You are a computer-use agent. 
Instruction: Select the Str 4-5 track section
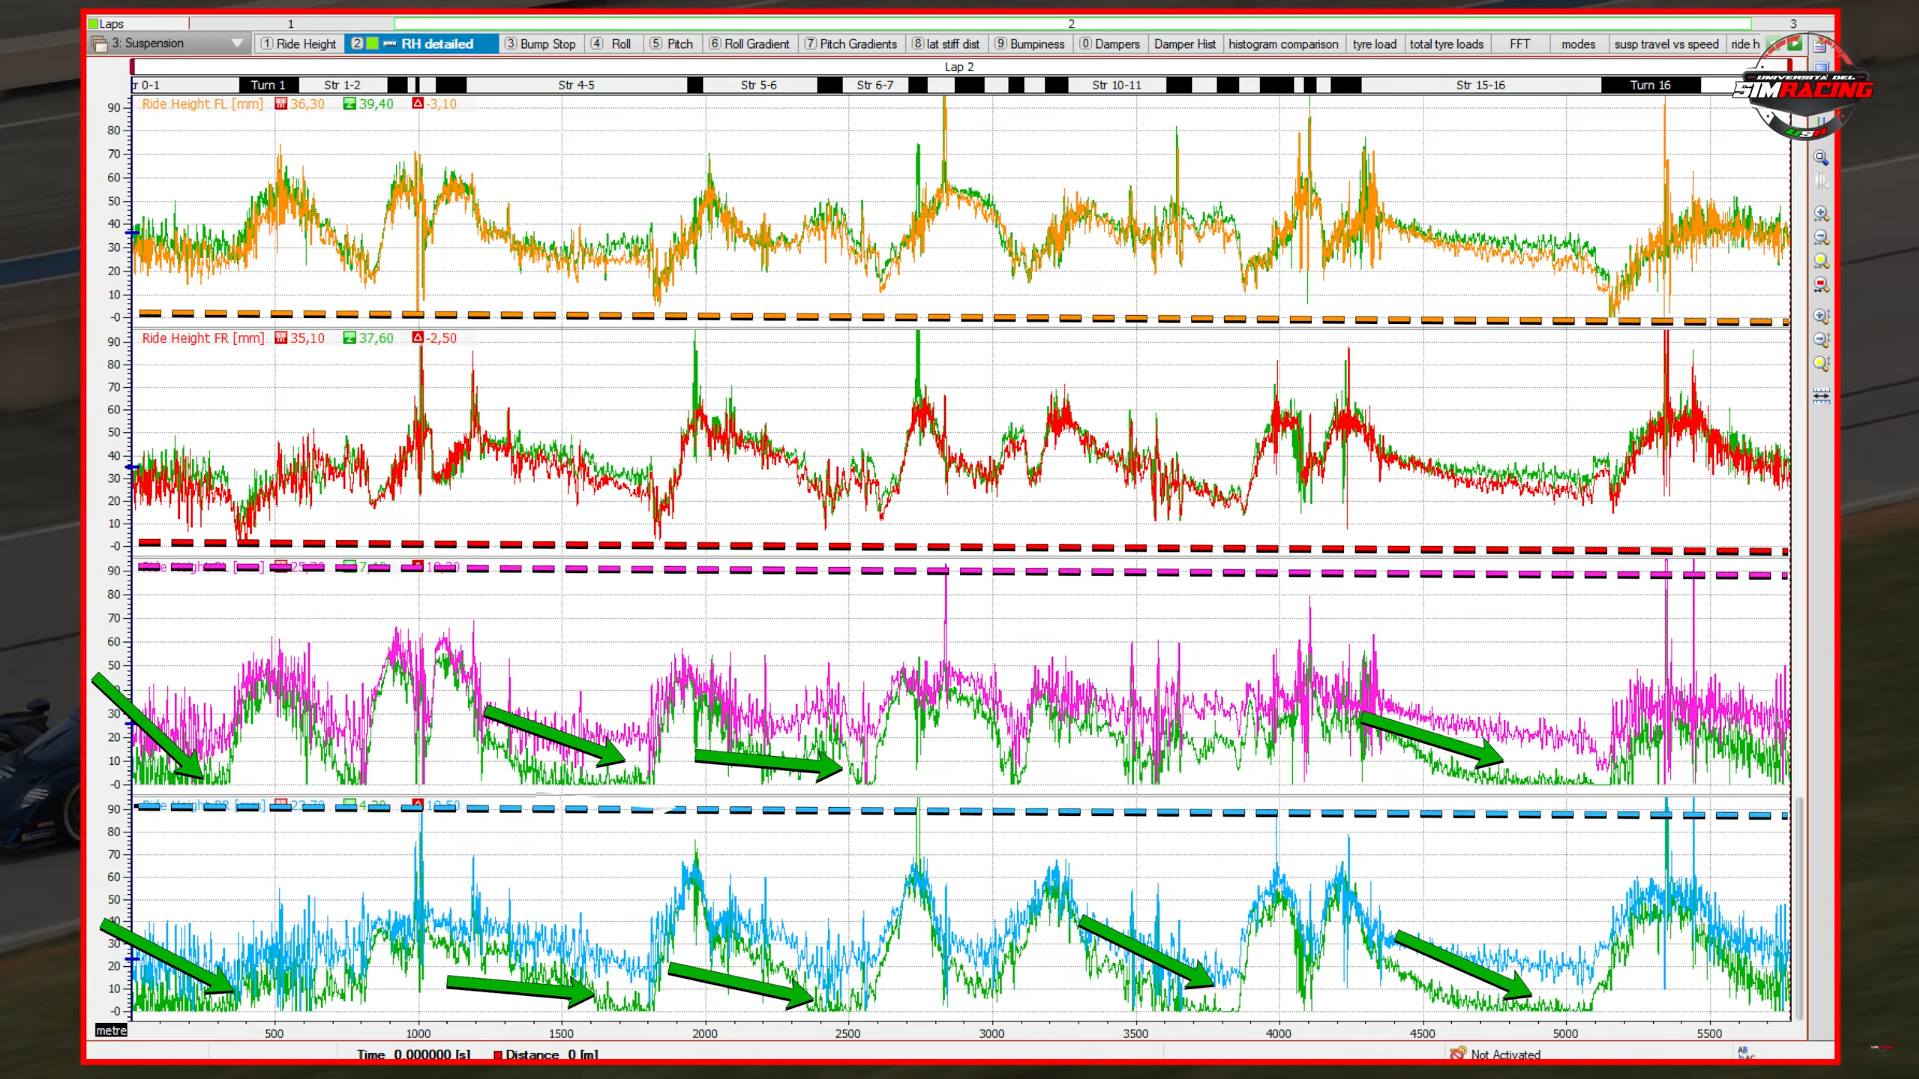coord(576,85)
